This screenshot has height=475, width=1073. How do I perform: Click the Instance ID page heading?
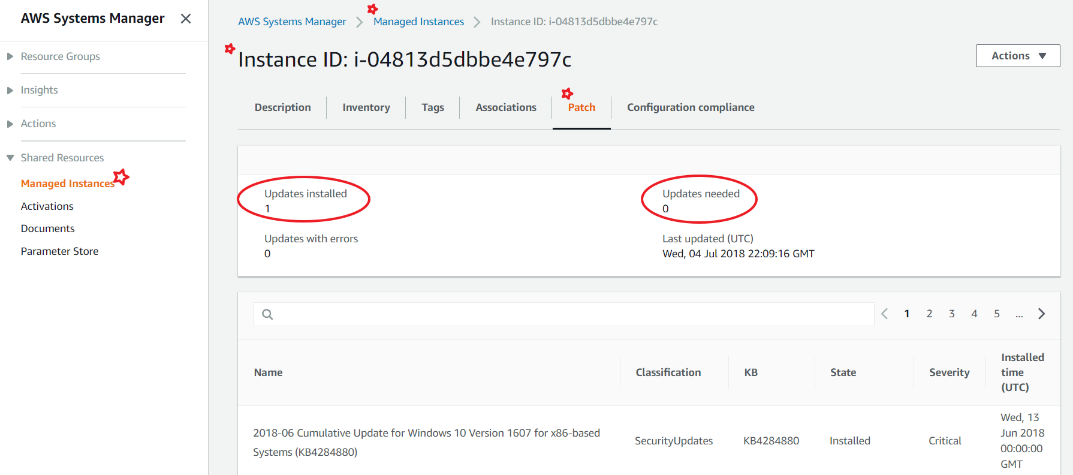click(x=404, y=60)
